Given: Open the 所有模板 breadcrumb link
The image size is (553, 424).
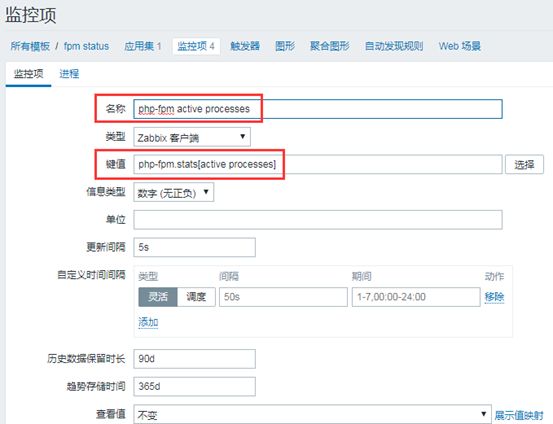Looking at the screenshot, I should [x=30, y=46].
